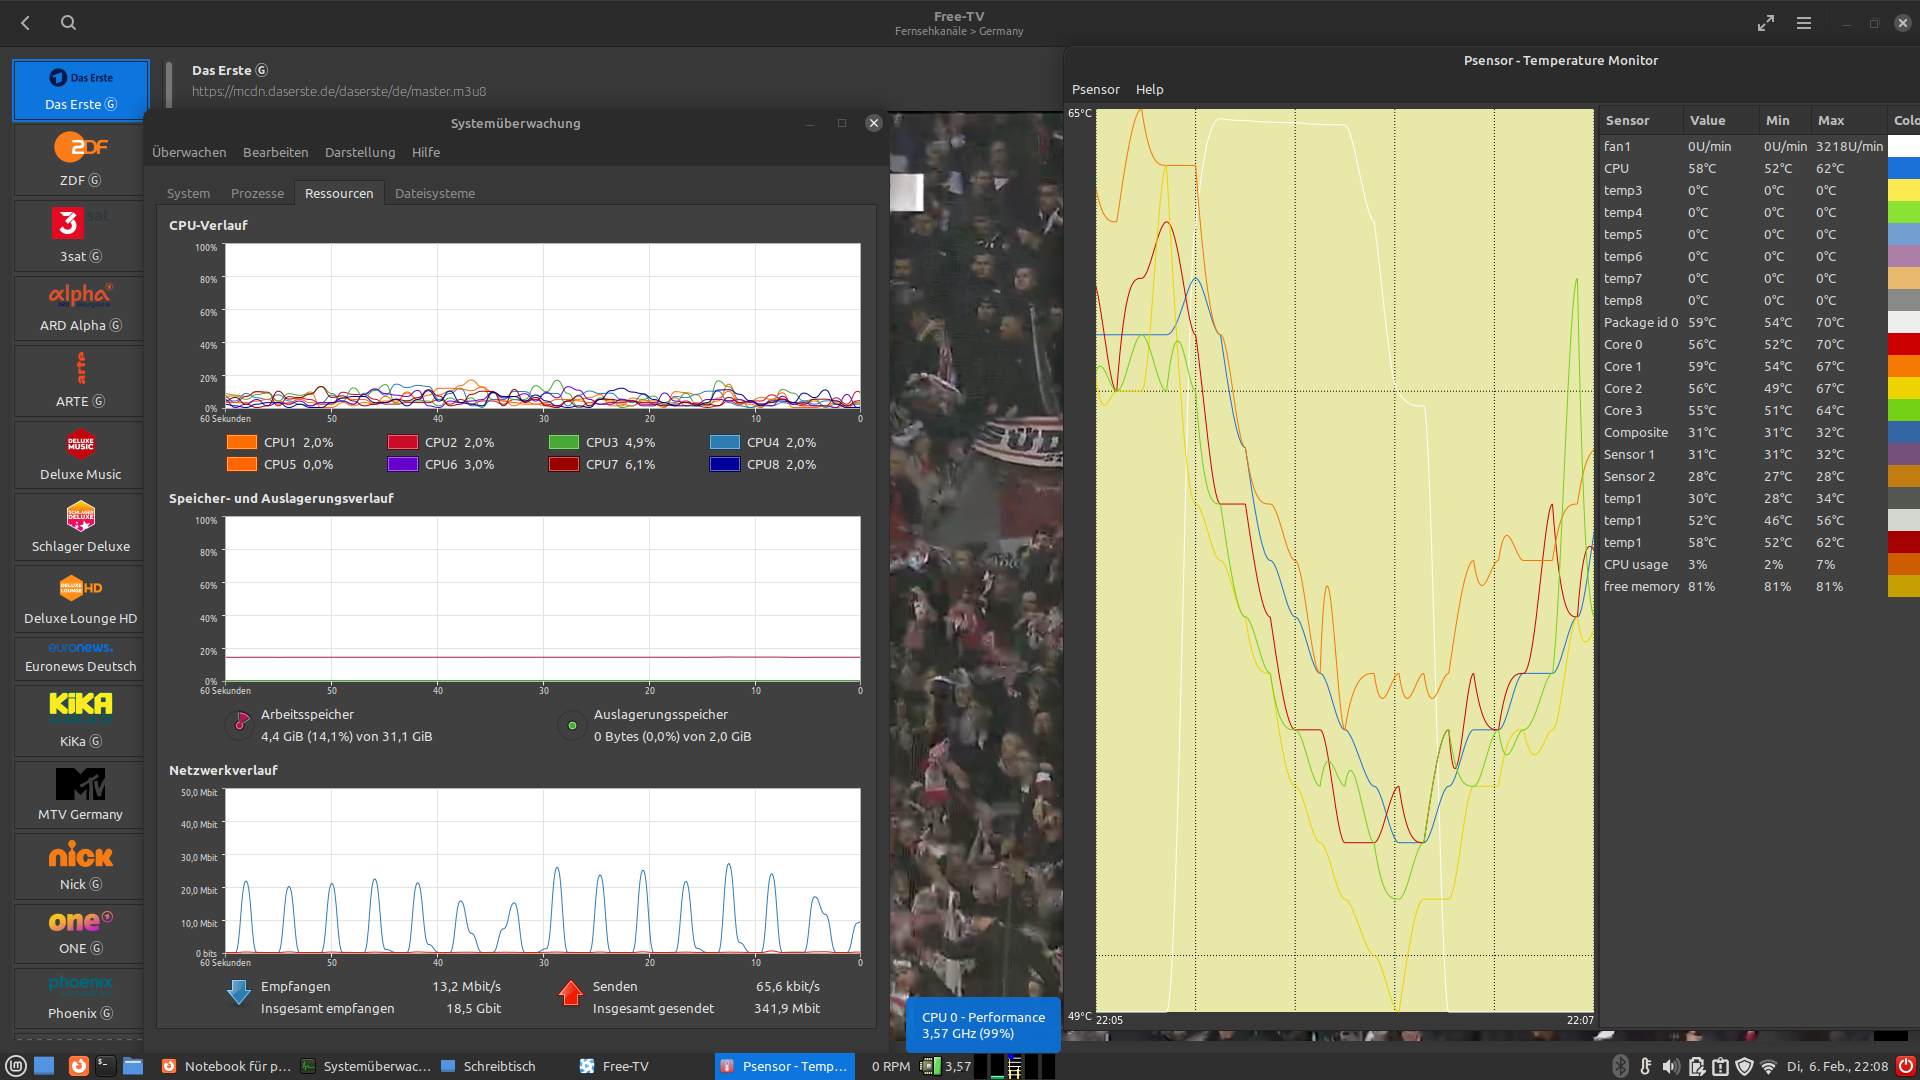The image size is (1920, 1080).
Task: Switch to the Dateisysteme tab
Action: [x=435, y=193]
